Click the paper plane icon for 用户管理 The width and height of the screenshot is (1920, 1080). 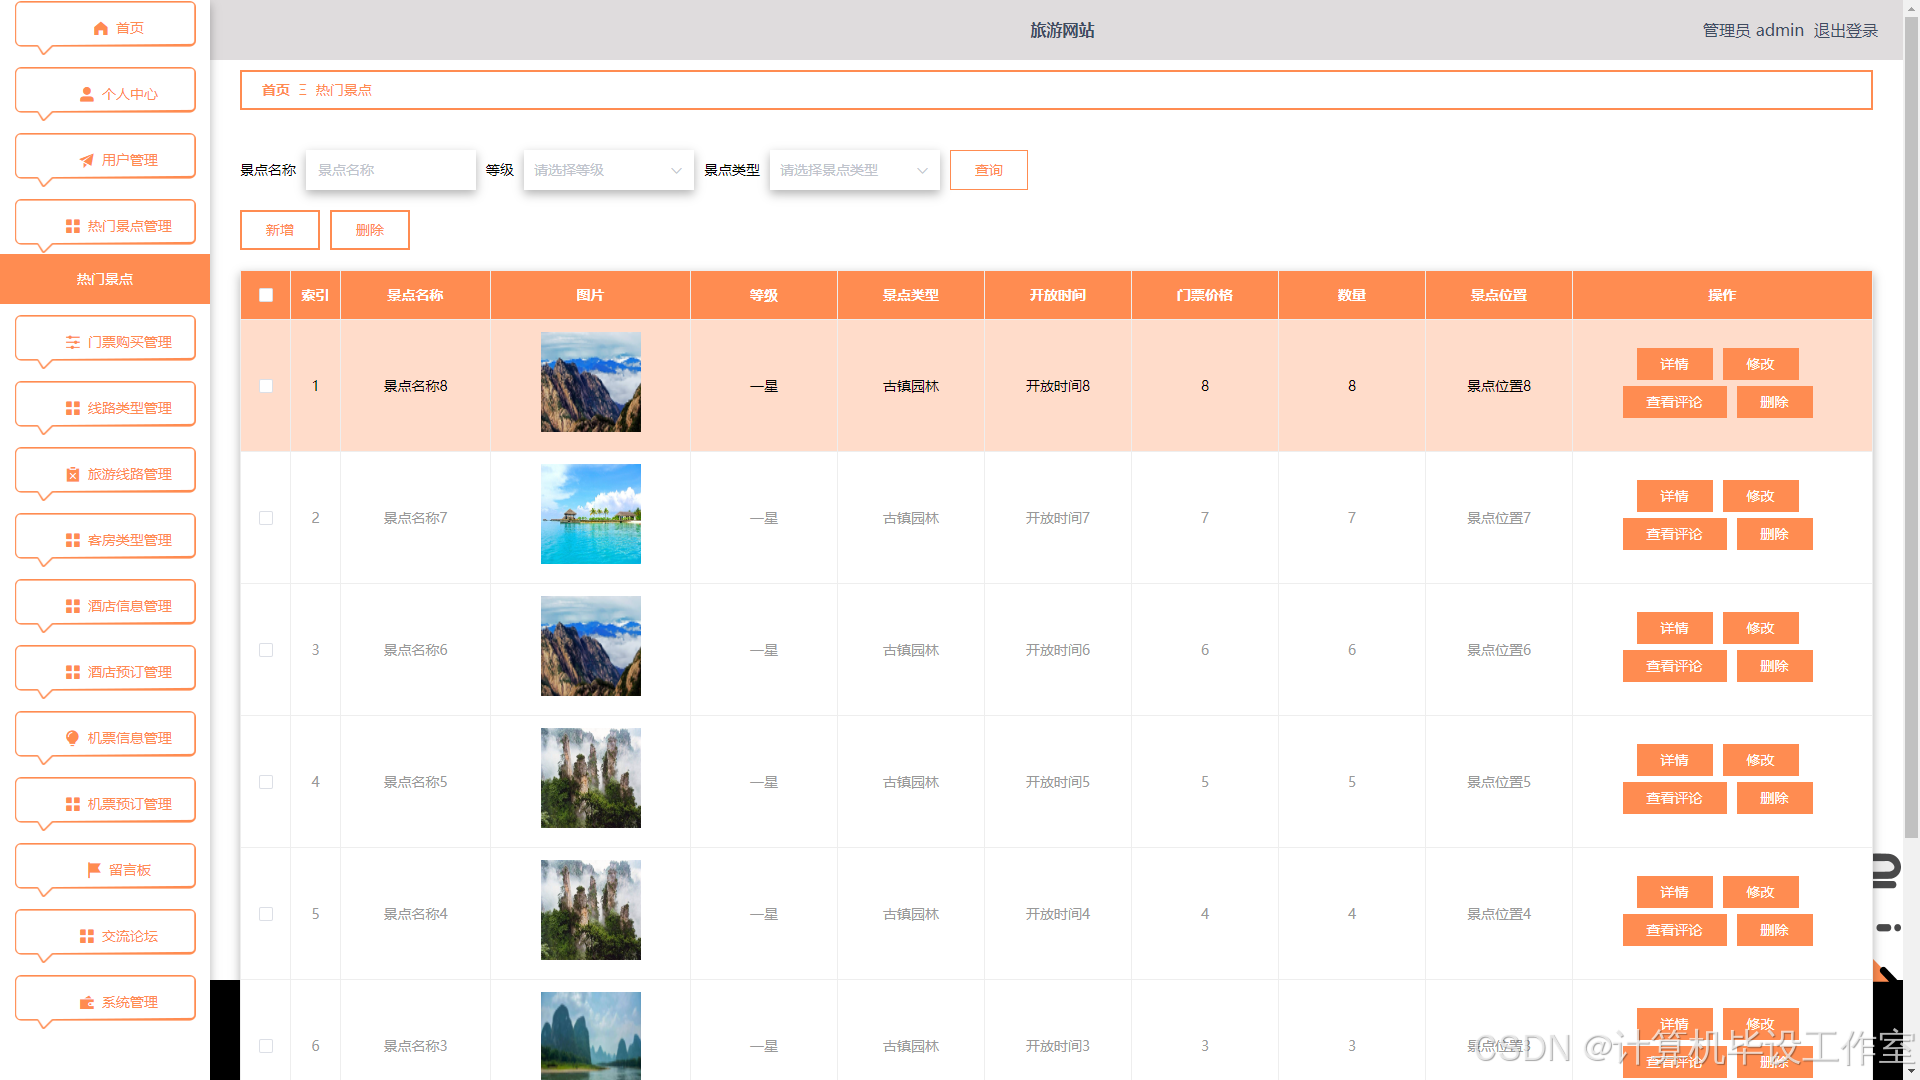pyautogui.click(x=87, y=160)
